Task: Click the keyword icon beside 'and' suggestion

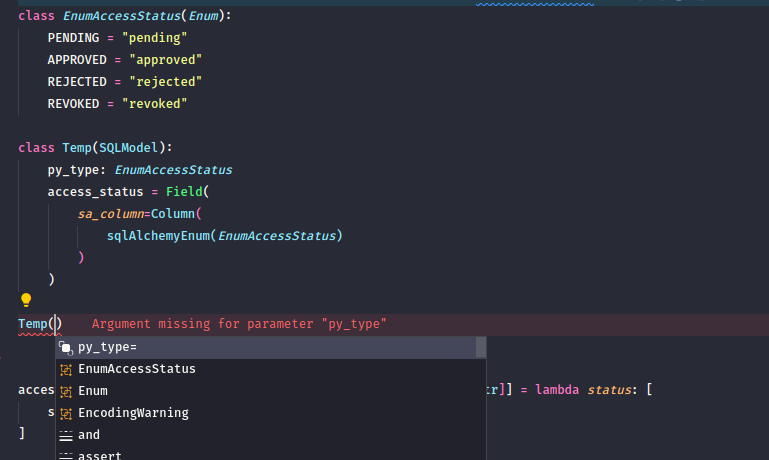Action: [x=66, y=435]
